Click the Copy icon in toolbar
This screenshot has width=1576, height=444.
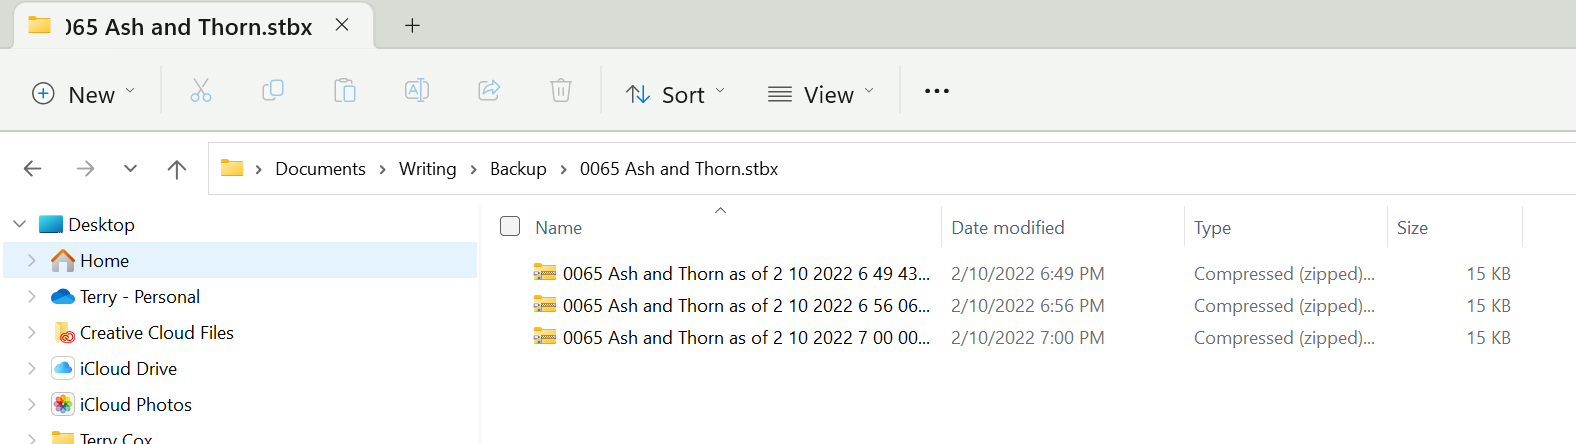(272, 92)
